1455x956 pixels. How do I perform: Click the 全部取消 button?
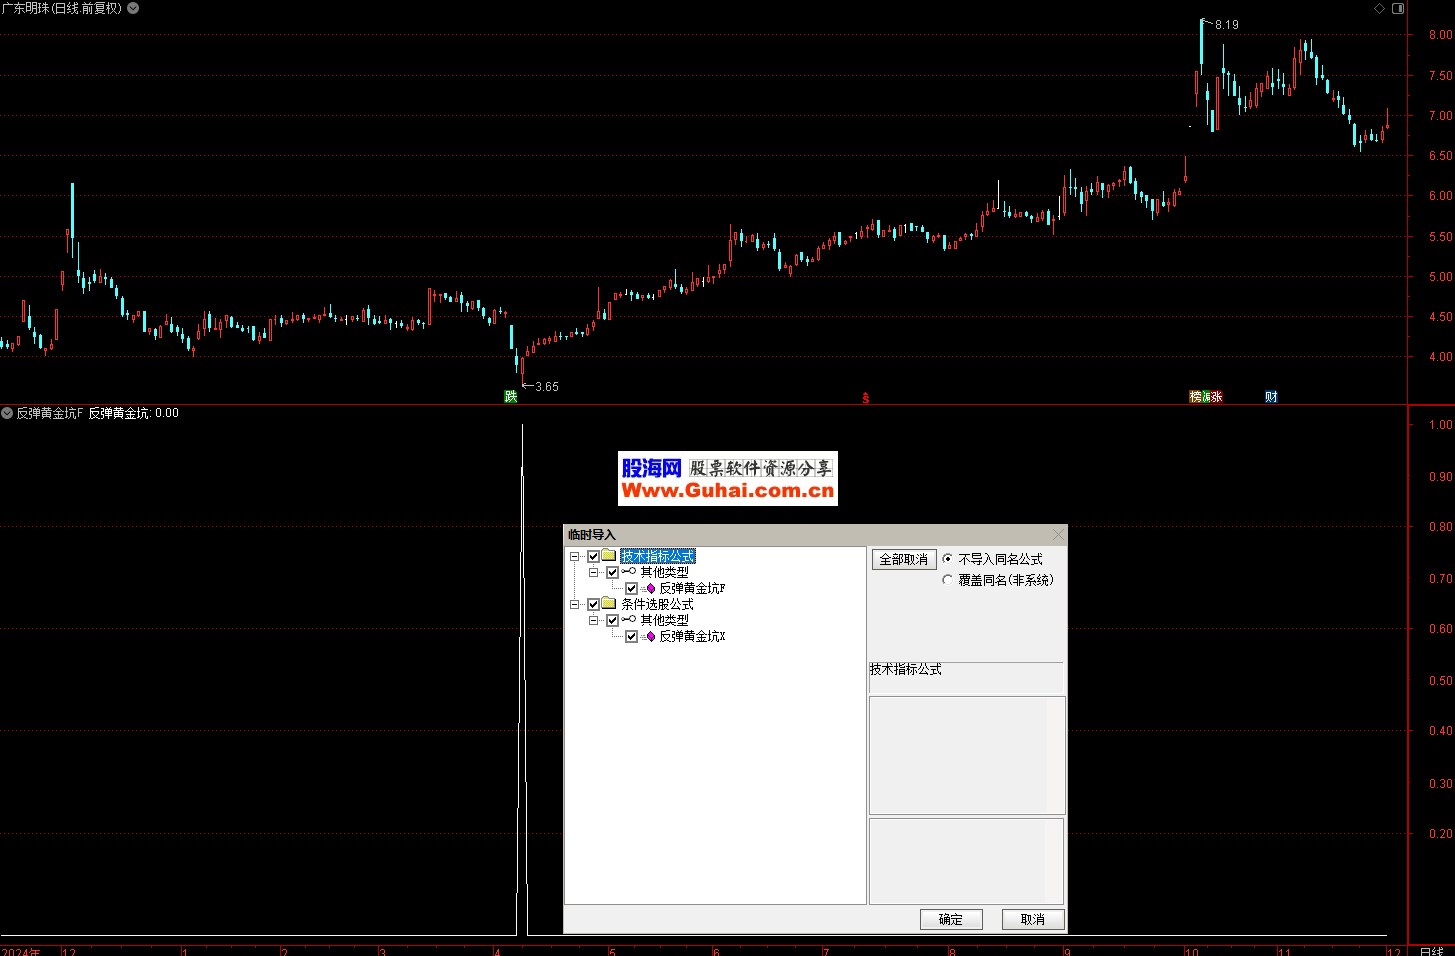click(904, 560)
